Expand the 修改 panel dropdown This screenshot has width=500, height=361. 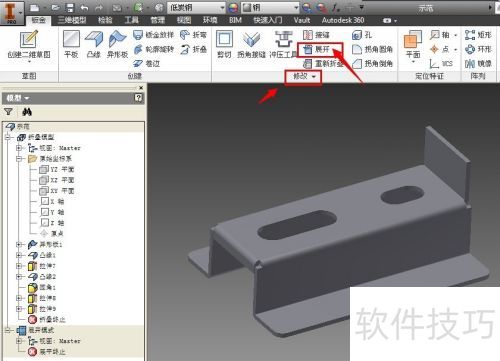(x=304, y=77)
